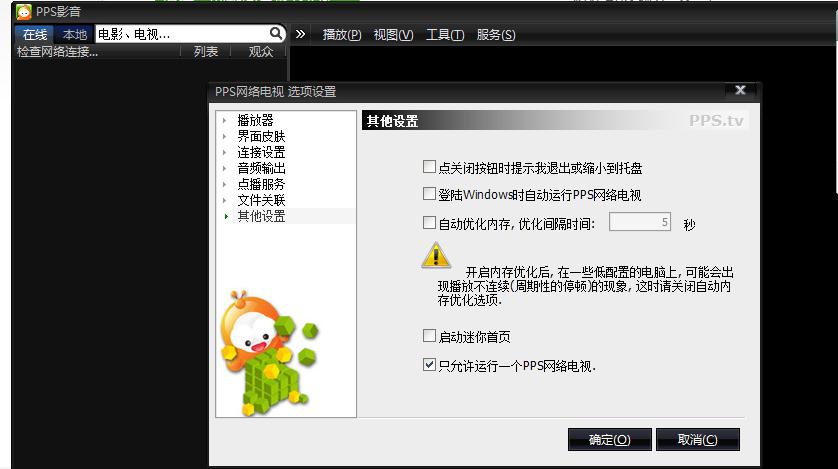Enable 登陆Windows时自动运行PPS网络电视 checkbox

(429, 193)
